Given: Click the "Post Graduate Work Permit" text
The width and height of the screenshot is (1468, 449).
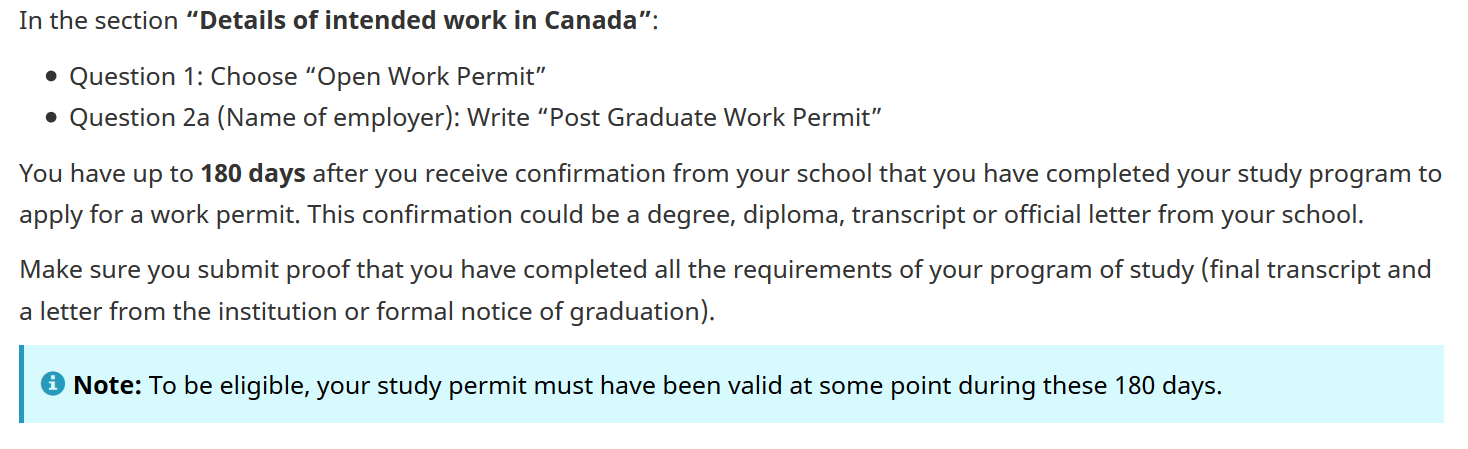Looking at the screenshot, I should point(710,118).
